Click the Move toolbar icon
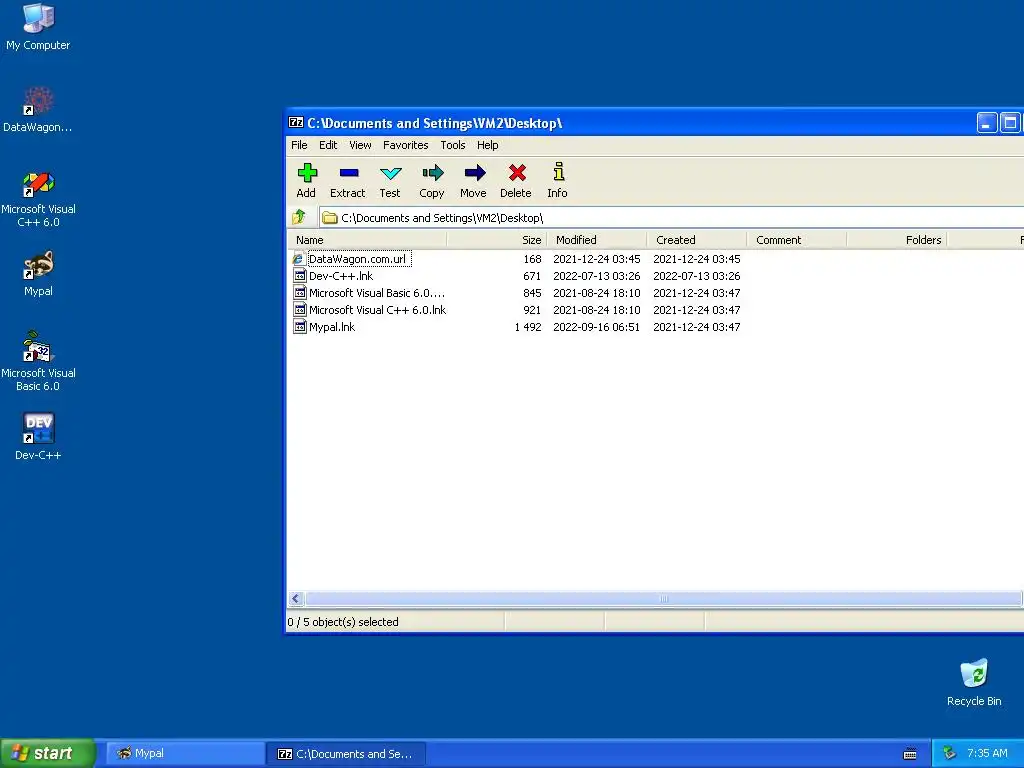This screenshot has width=1024, height=768. click(x=474, y=173)
